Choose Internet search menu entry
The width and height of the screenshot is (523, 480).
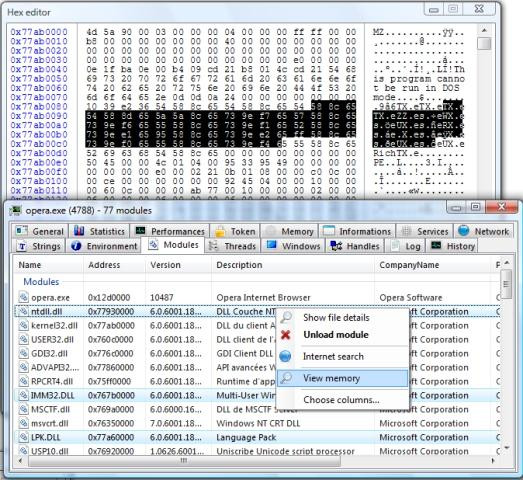click(x=343, y=356)
